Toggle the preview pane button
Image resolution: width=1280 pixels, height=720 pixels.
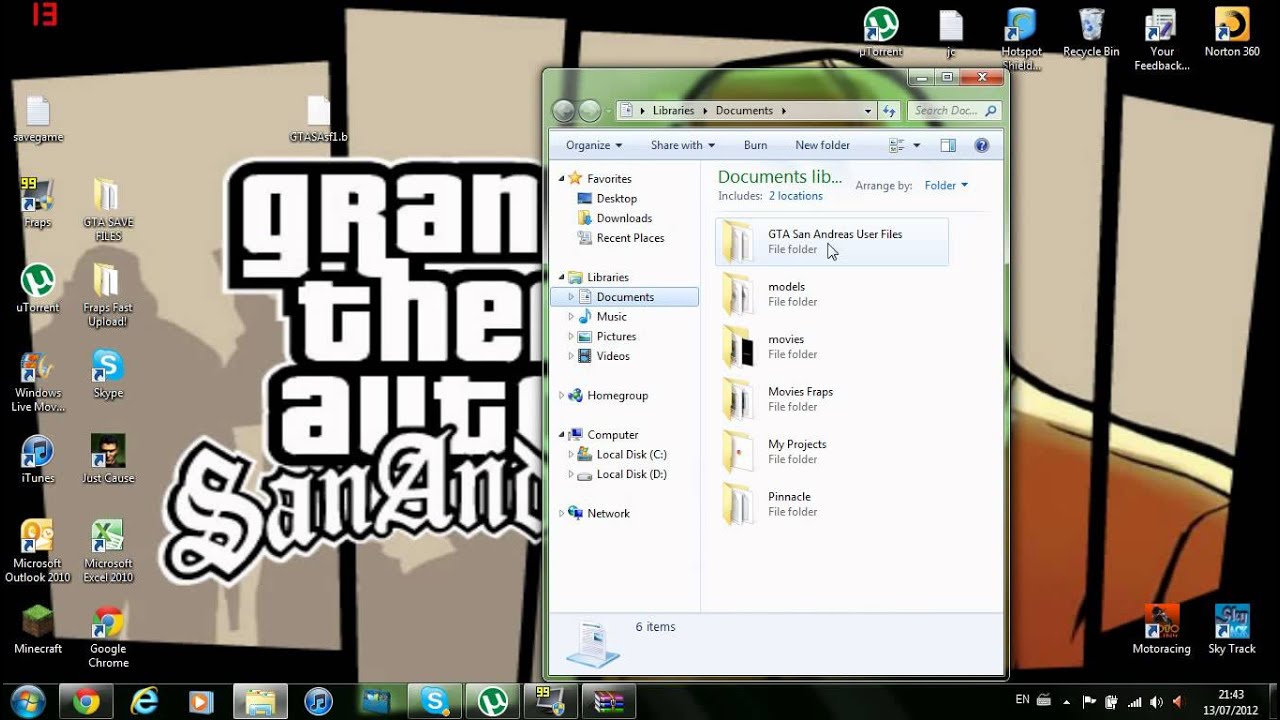coord(948,145)
